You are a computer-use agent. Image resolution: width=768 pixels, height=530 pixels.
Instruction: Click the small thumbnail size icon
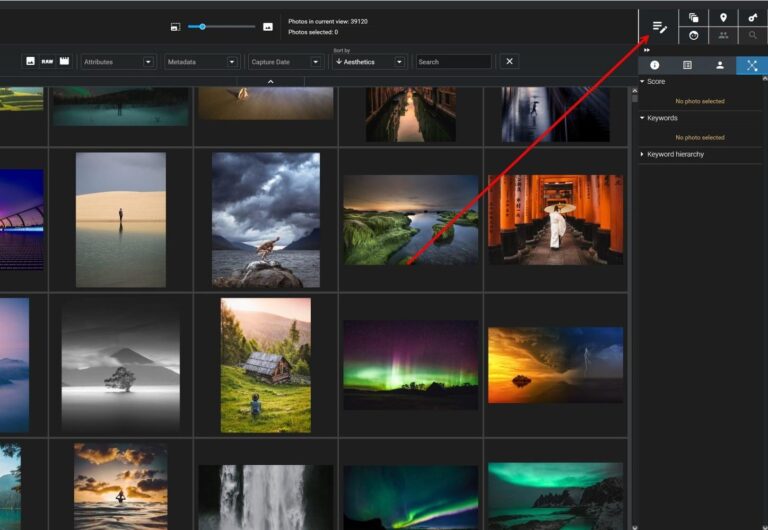coord(175,27)
